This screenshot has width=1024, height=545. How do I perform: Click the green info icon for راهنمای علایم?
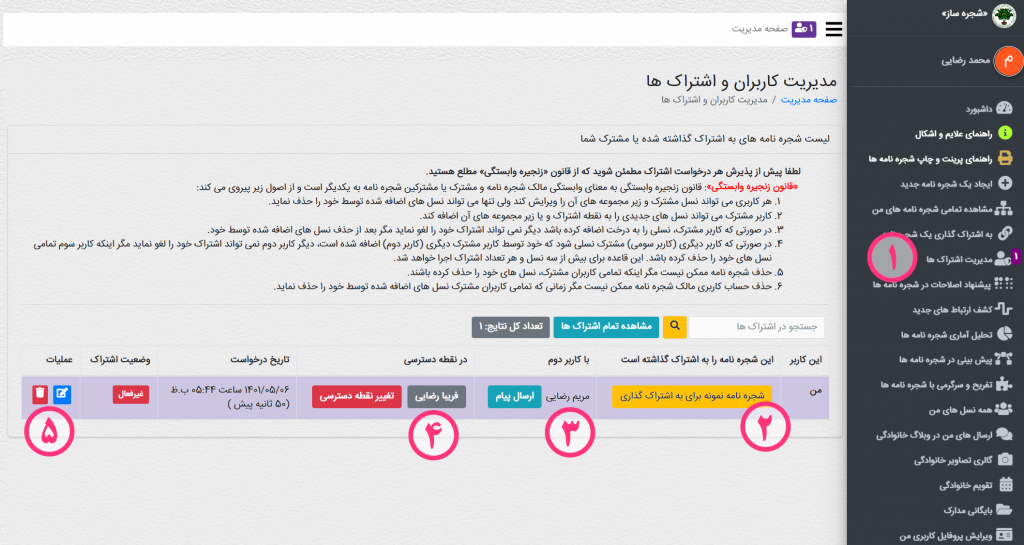point(1005,133)
